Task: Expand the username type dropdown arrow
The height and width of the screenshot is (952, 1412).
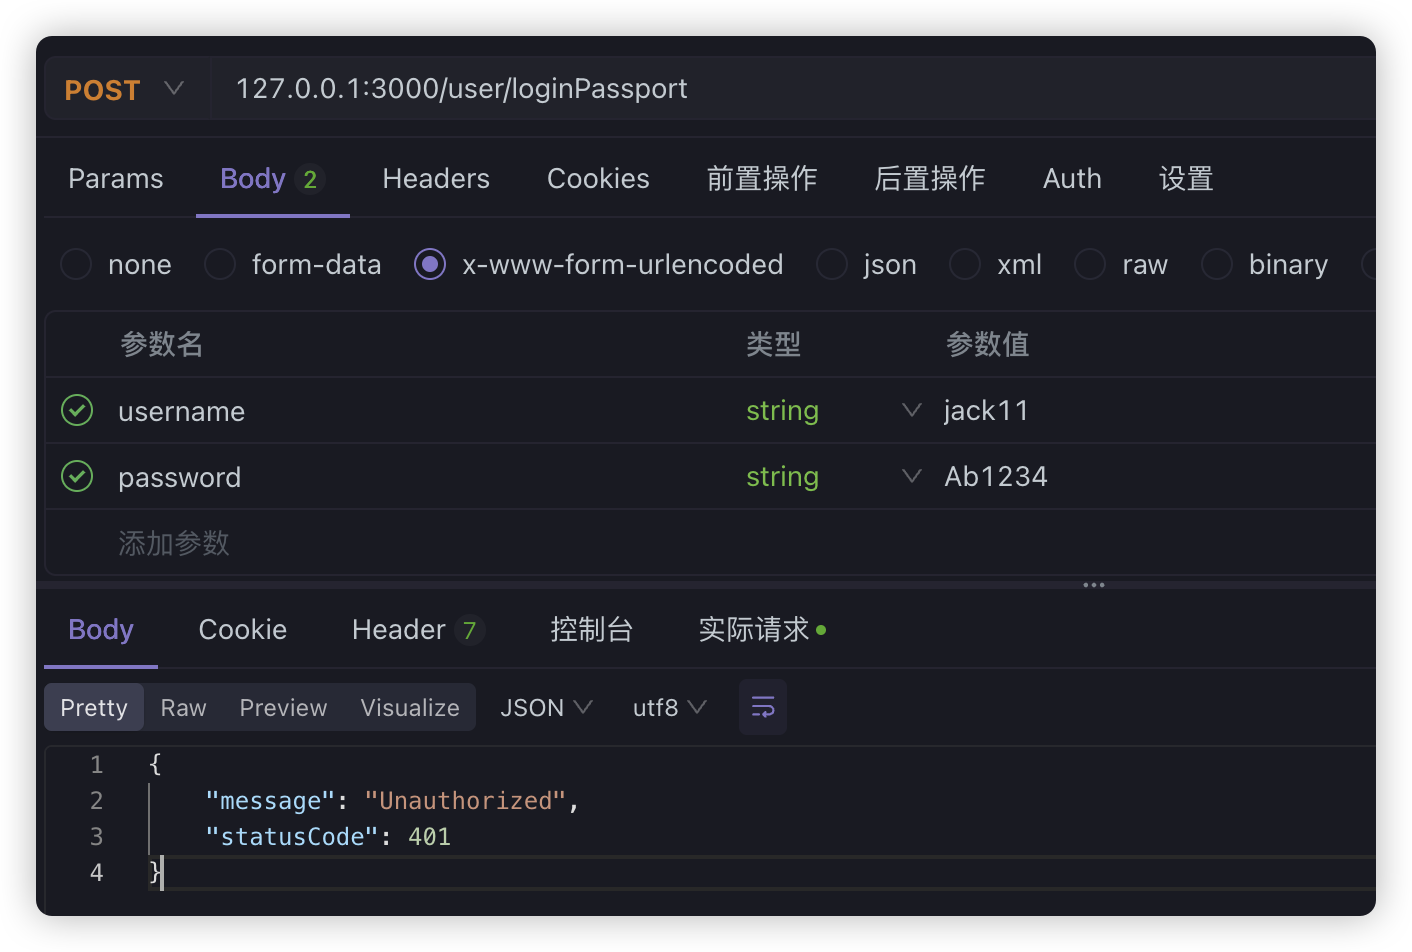Action: 911,410
